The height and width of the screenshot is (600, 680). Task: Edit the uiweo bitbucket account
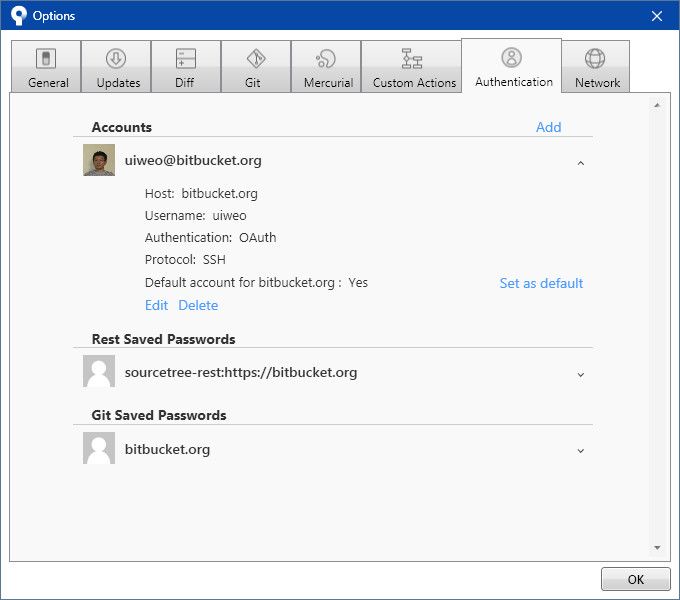coord(156,305)
